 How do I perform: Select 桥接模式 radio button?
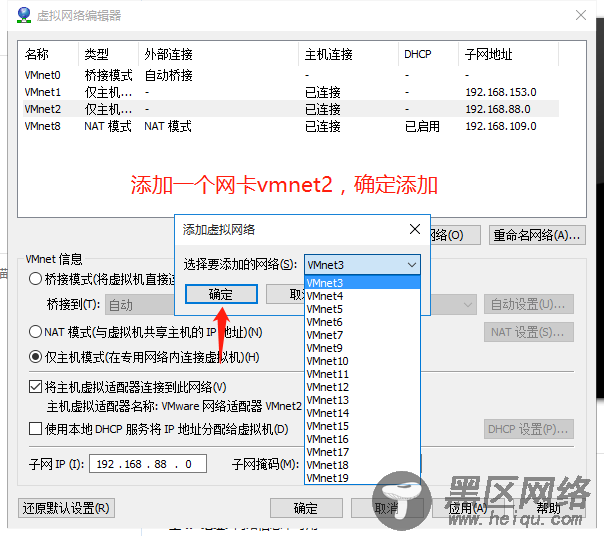point(35,279)
